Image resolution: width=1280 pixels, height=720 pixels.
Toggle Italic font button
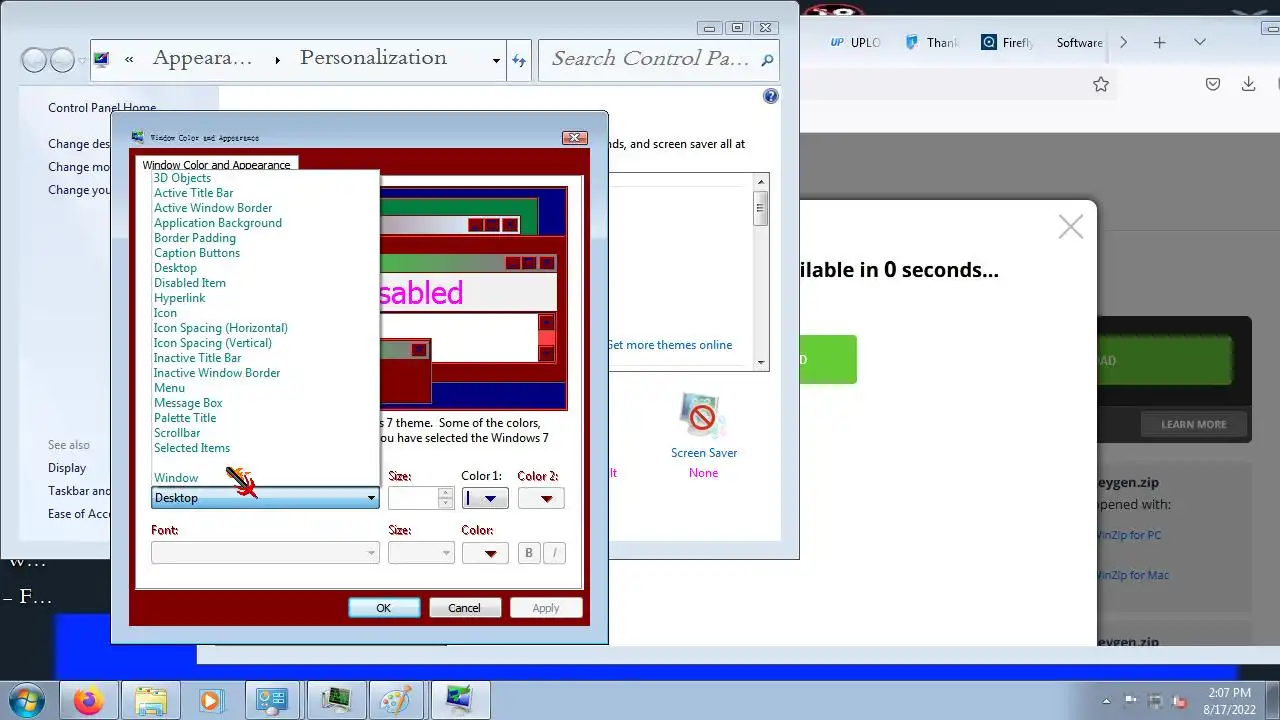(x=555, y=552)
